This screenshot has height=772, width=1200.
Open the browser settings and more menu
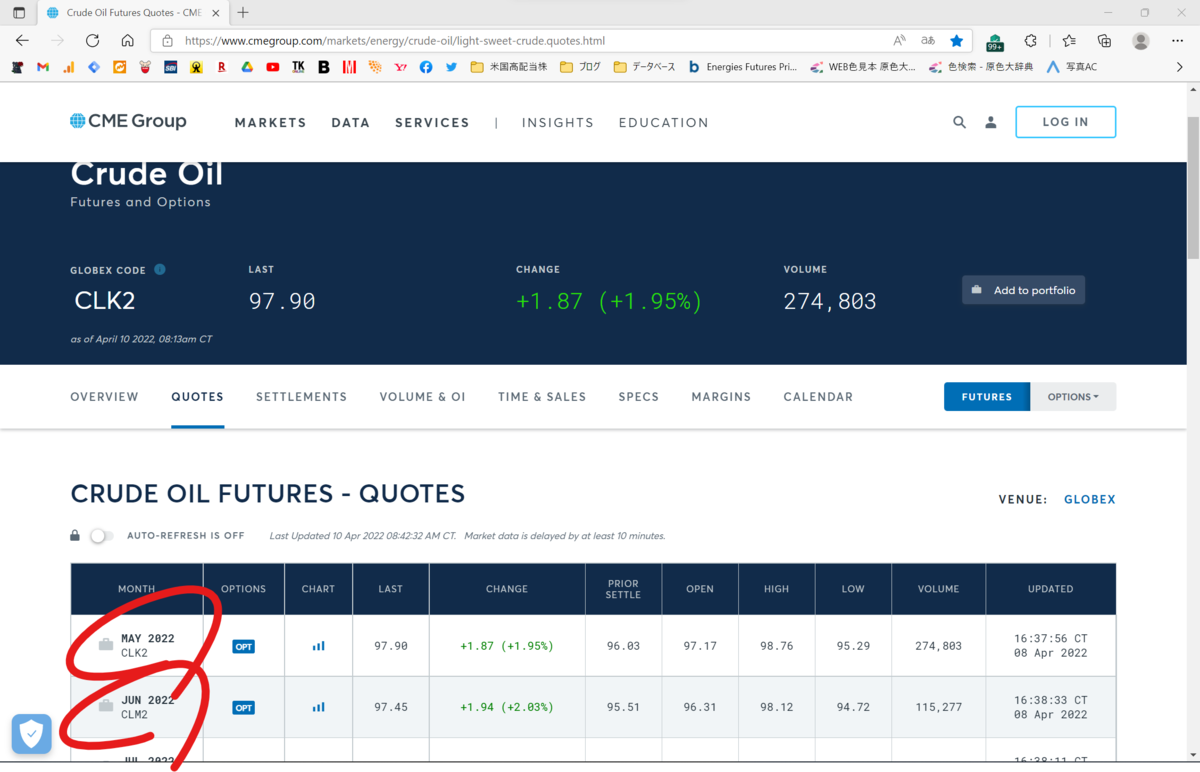tap(1178, 41)
